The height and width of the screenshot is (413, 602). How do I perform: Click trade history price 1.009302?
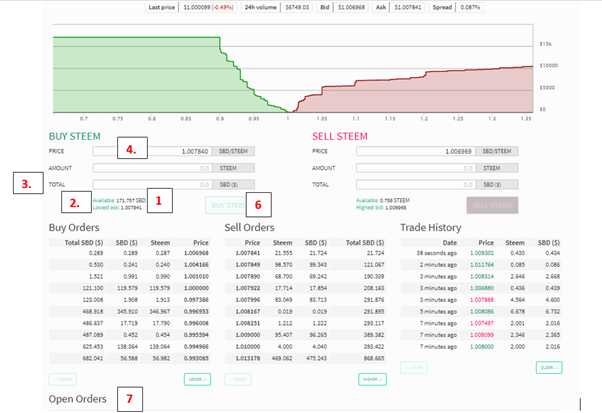[x=482, y=253]
